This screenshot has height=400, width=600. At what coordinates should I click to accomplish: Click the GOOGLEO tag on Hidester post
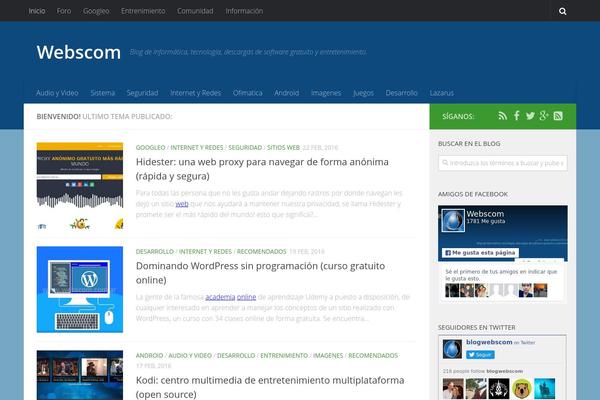(150, 147)
